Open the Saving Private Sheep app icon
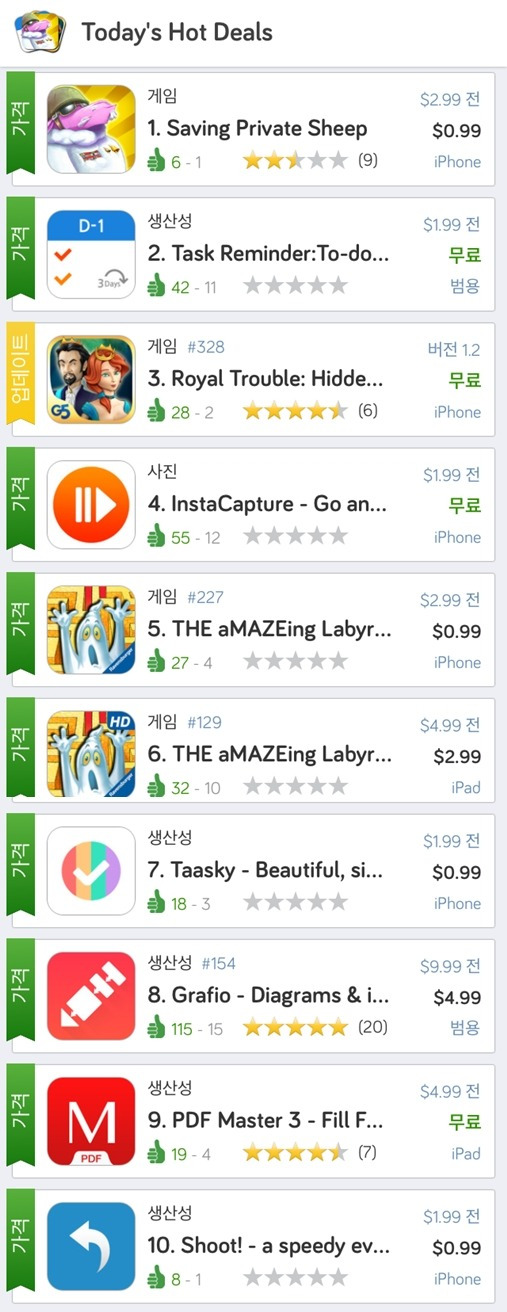The image size is (507, 1312). click(91, 129)
